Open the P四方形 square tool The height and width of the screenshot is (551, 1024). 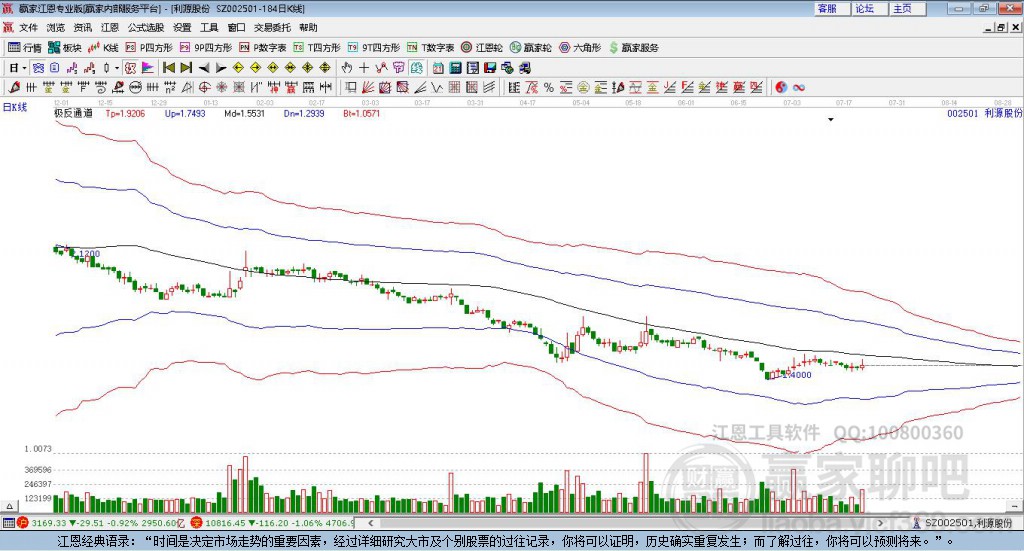(x=149, y=48)
